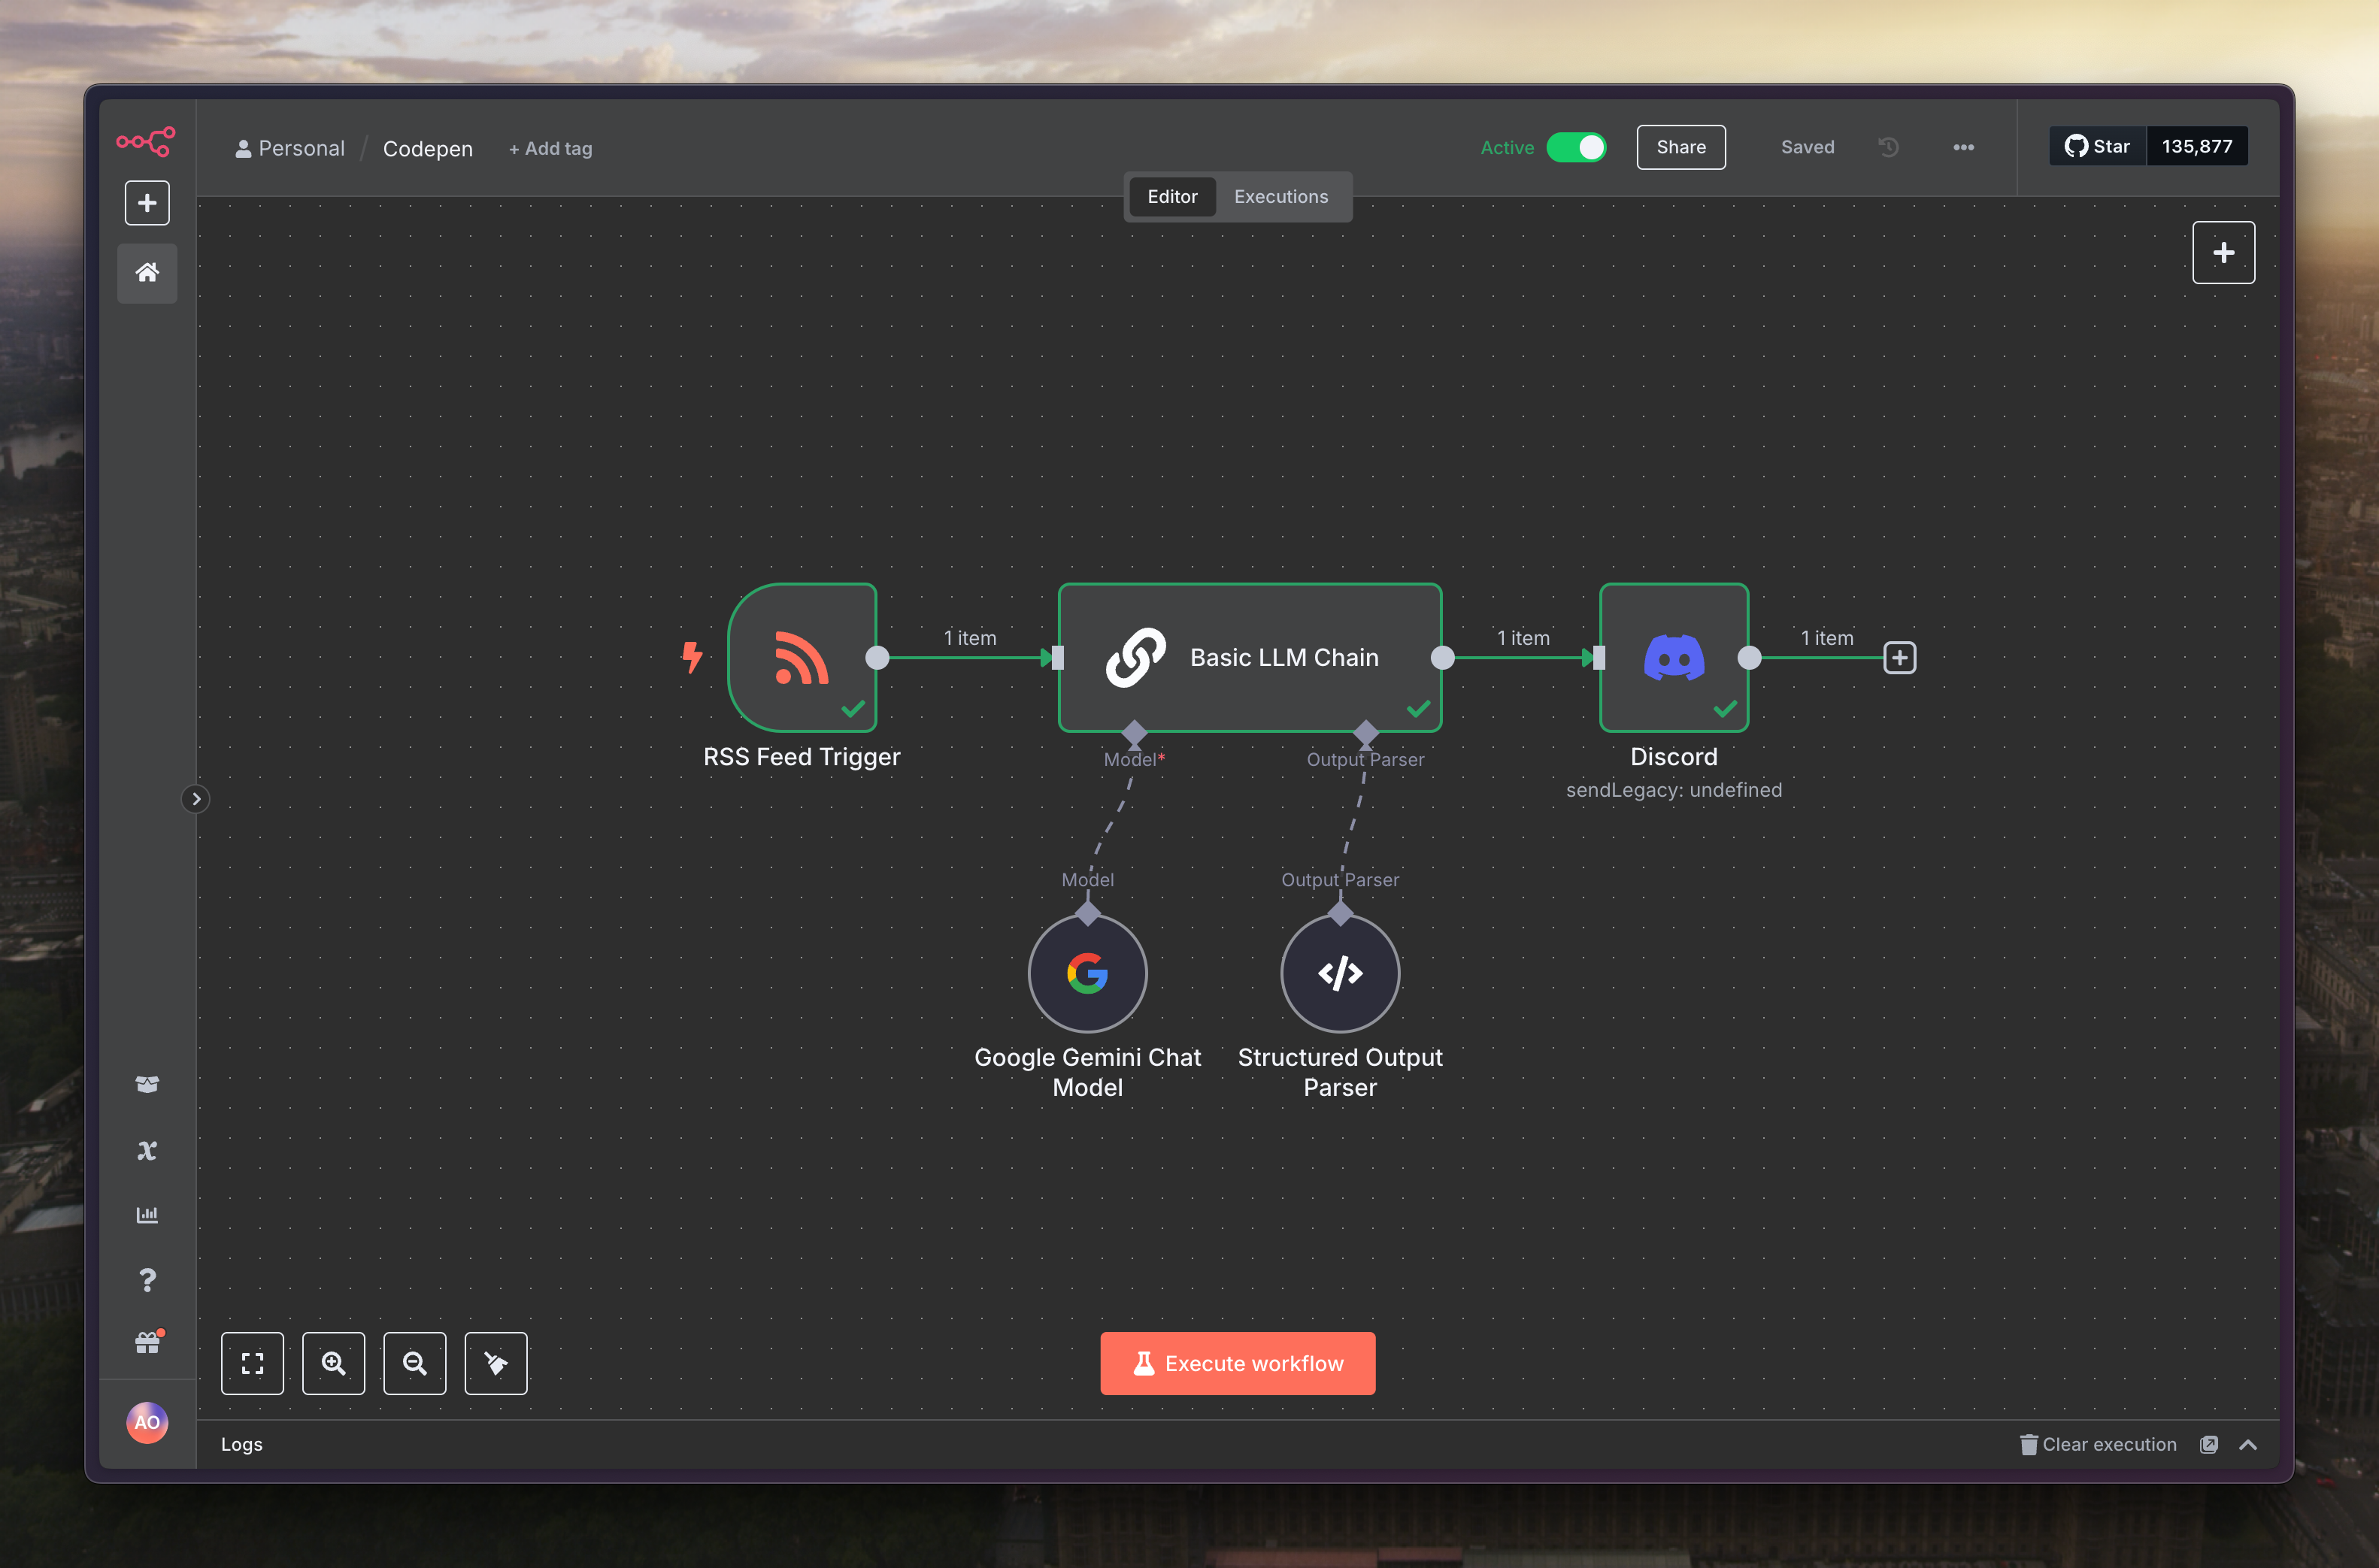Zoom in on the canvas
The height and width of the screenshot is (1568, 2379).
(333, 1363)
